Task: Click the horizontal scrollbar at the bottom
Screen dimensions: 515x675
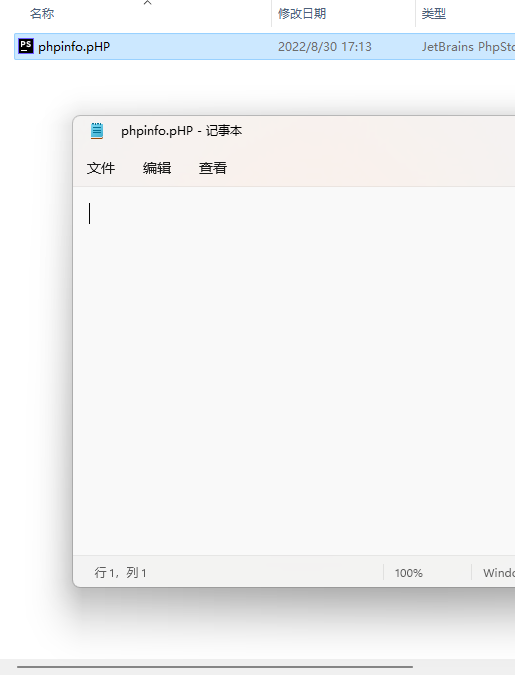Action: pos(215,667)
